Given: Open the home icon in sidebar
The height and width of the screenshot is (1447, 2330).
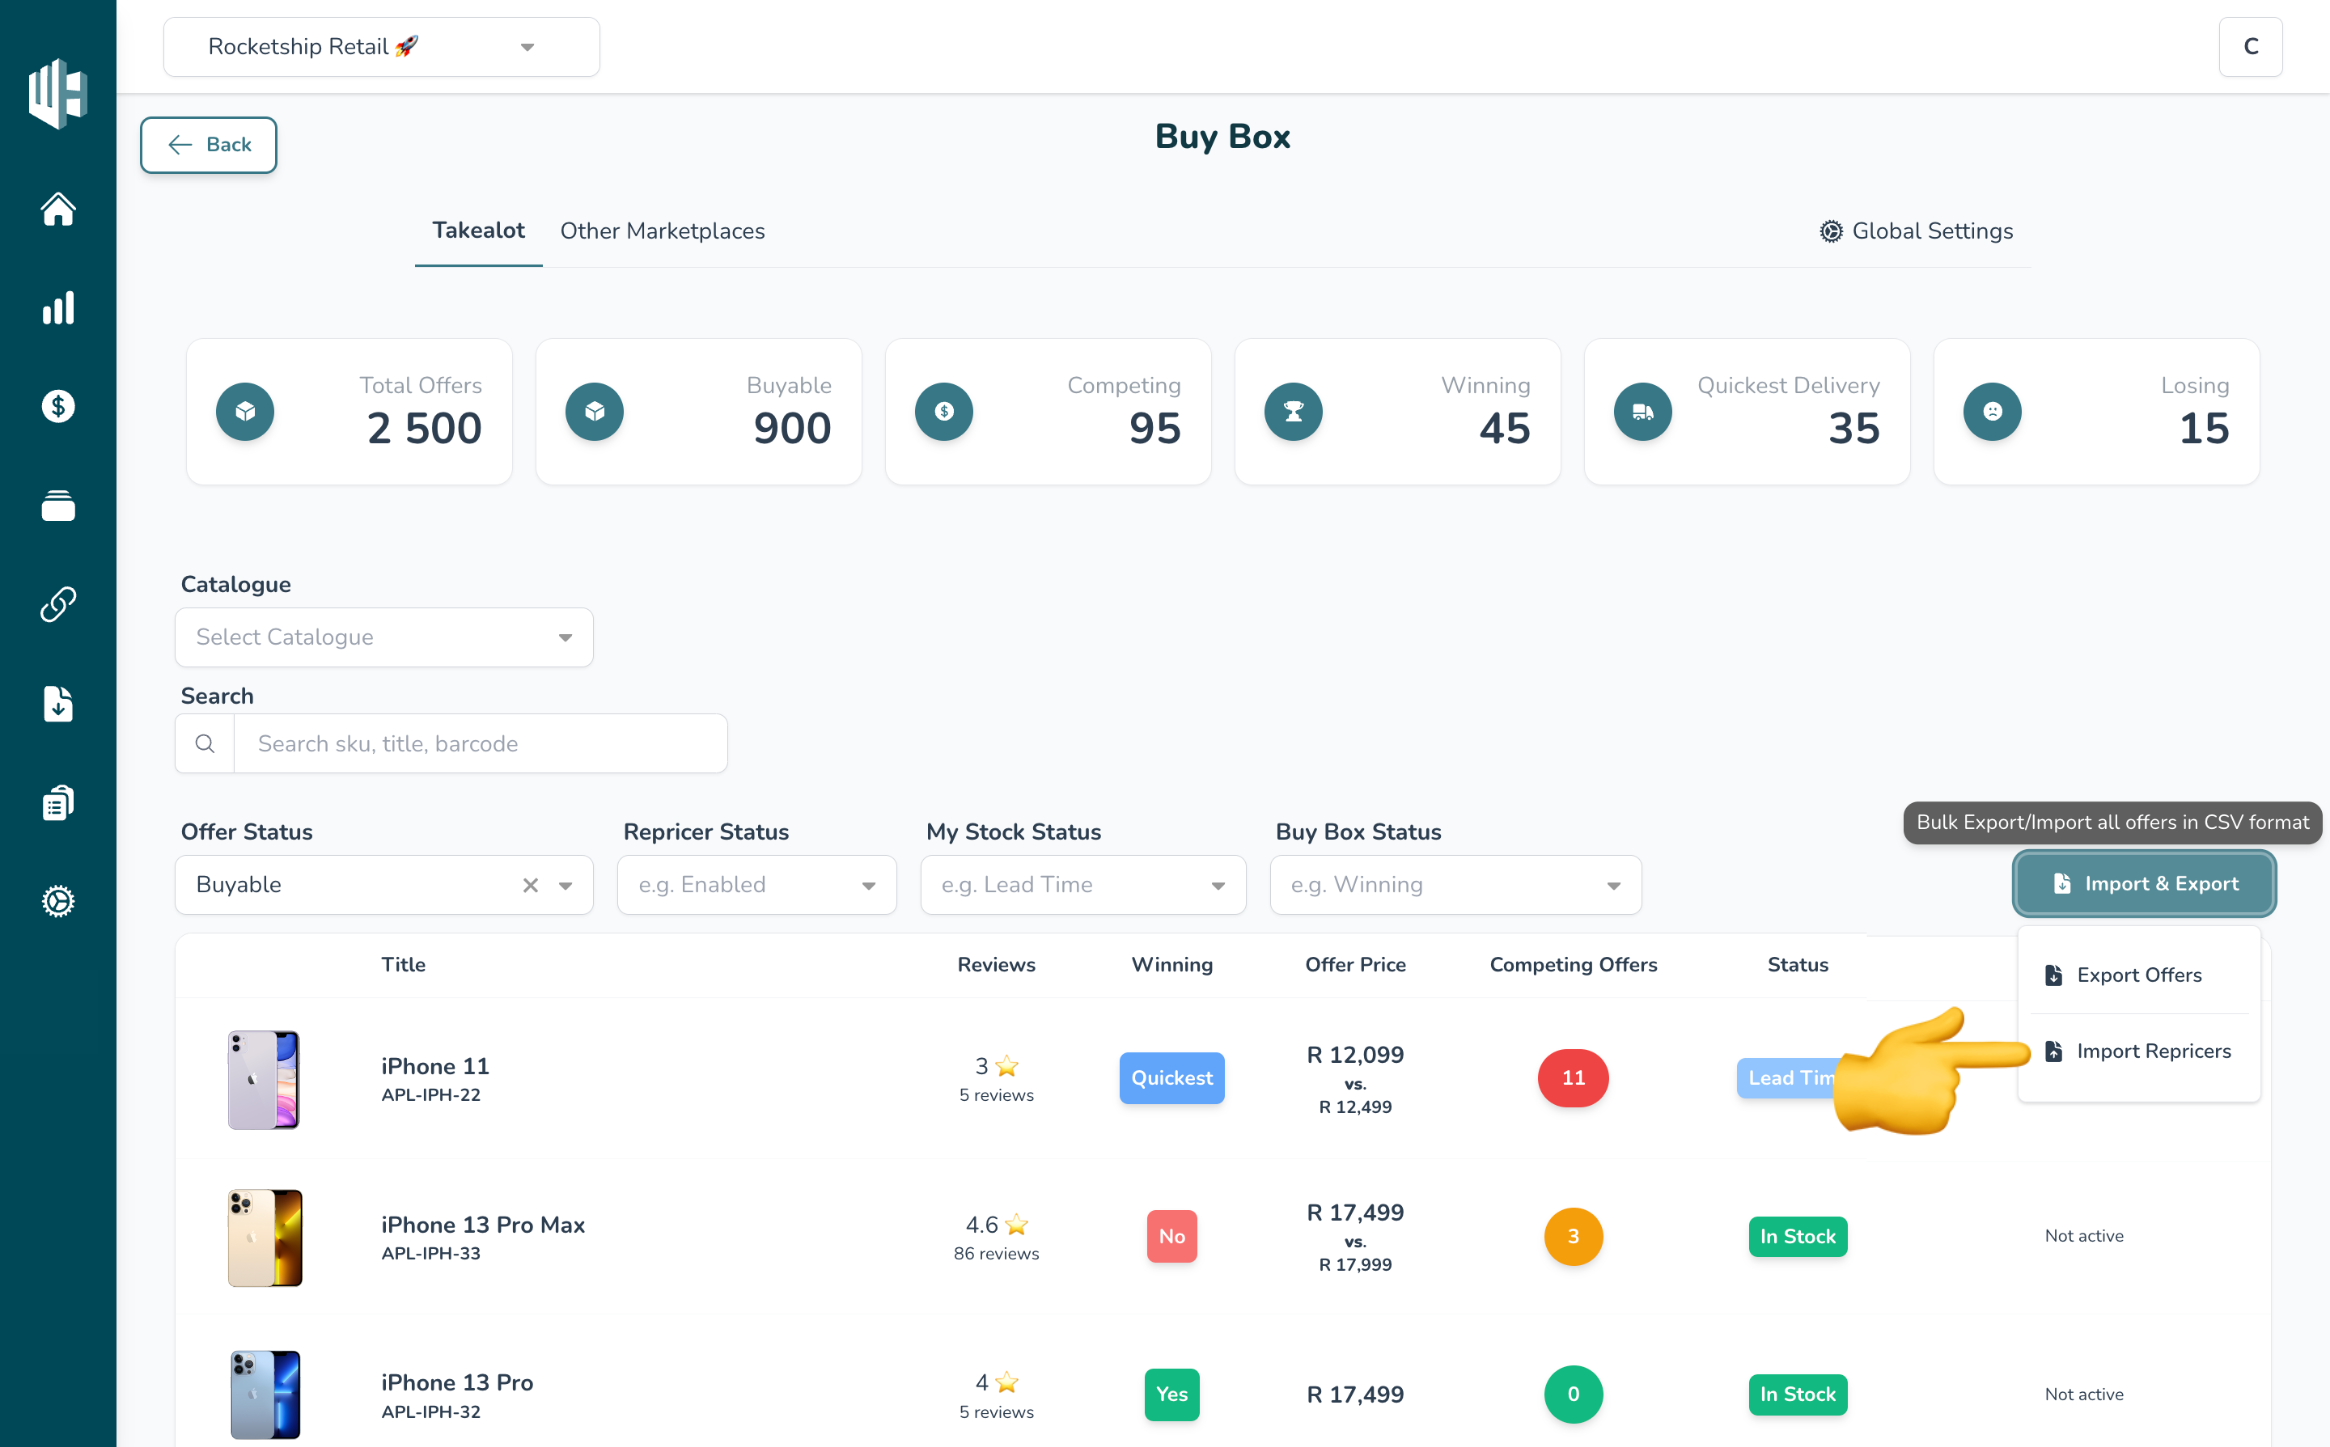Looking at the screenshot, I should [x=58, y=209].
